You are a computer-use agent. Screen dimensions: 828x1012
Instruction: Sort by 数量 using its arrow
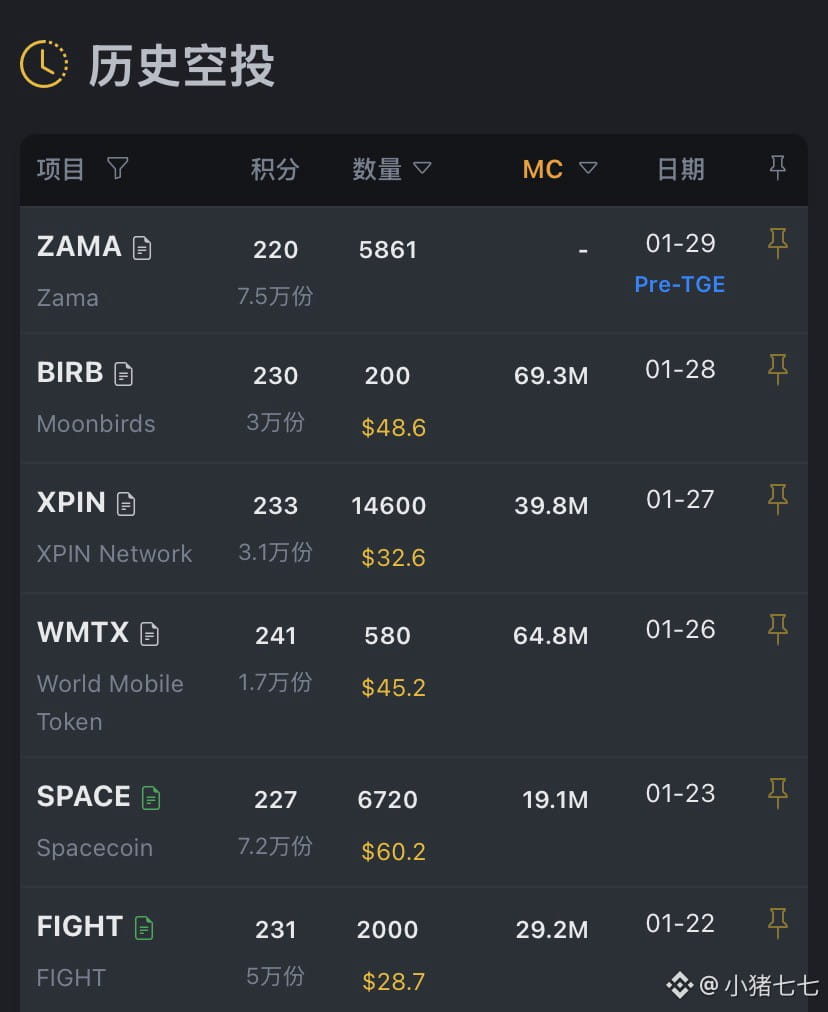pos(422,168)
